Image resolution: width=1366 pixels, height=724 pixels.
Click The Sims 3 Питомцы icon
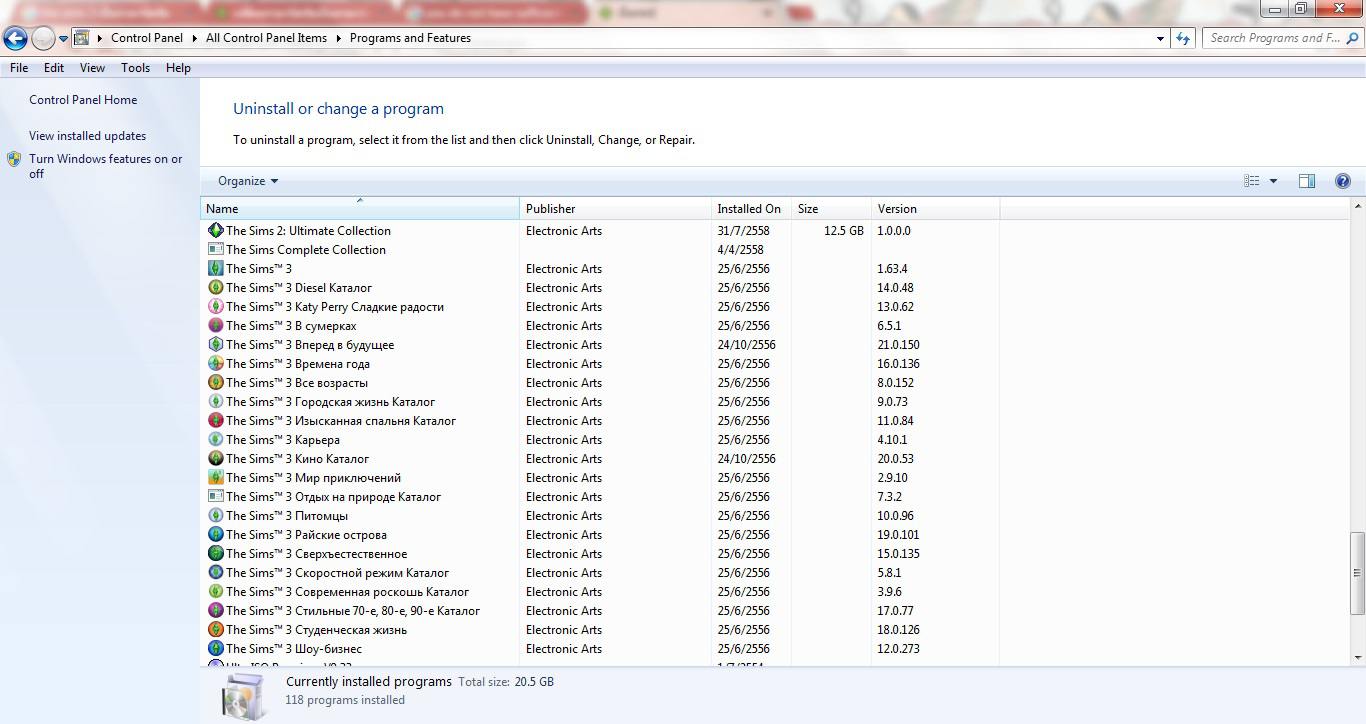pos(215,515)
